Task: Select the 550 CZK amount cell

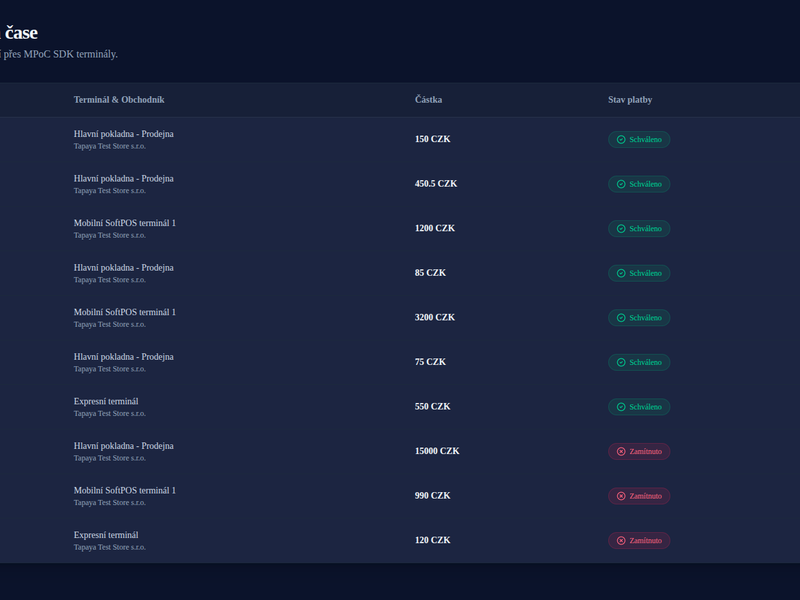Action: click(433, 406)
